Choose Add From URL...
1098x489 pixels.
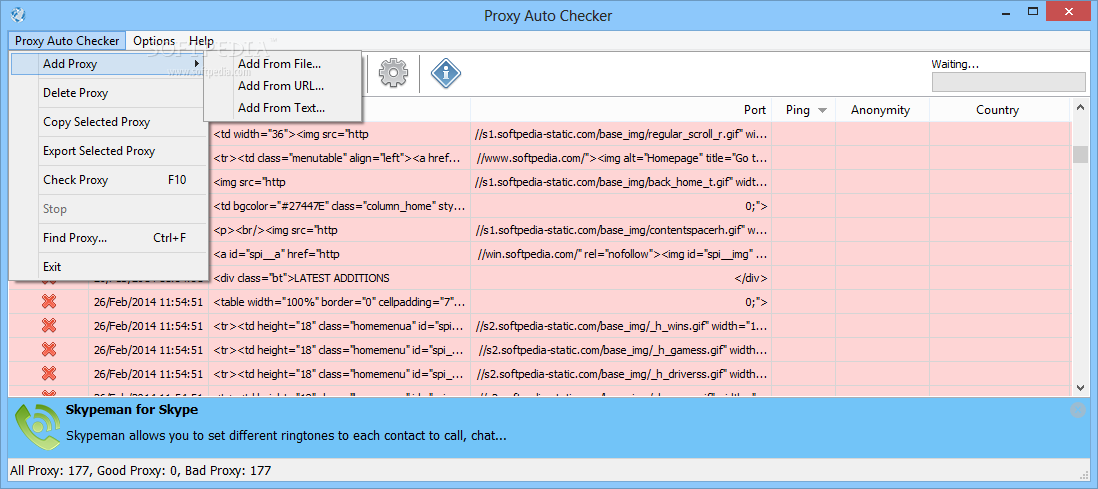pos(282,86)
